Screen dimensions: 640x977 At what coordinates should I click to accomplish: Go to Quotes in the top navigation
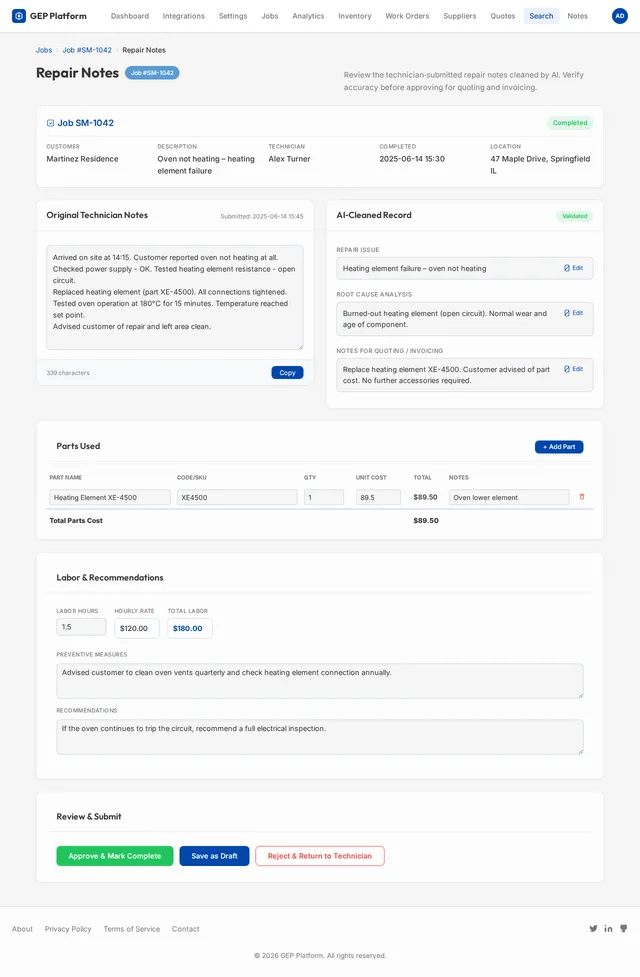(502, 16)
